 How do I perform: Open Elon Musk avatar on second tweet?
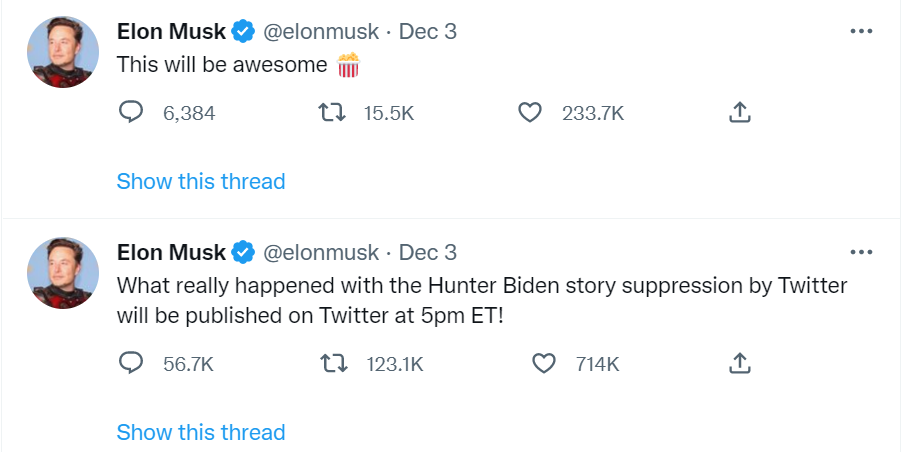pyautogui.click(x=62, y=273)
